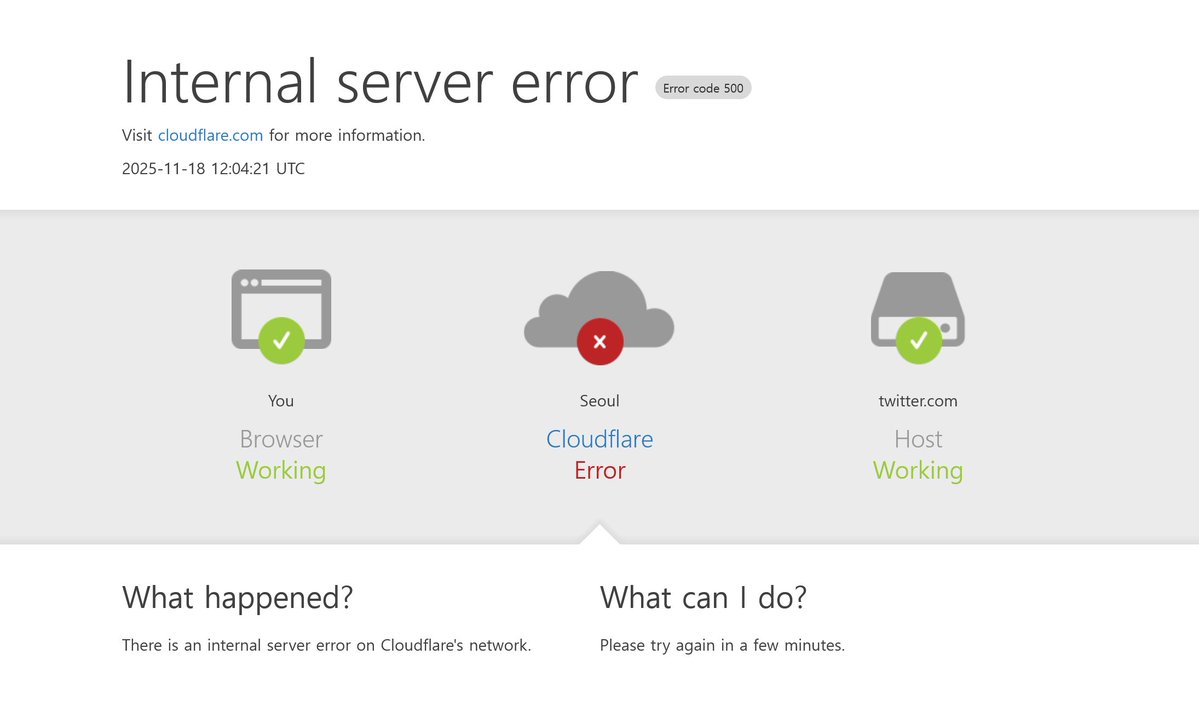Click the 'You' label
The width and height of the screenshot is (1199, 706).
point(281,401)
